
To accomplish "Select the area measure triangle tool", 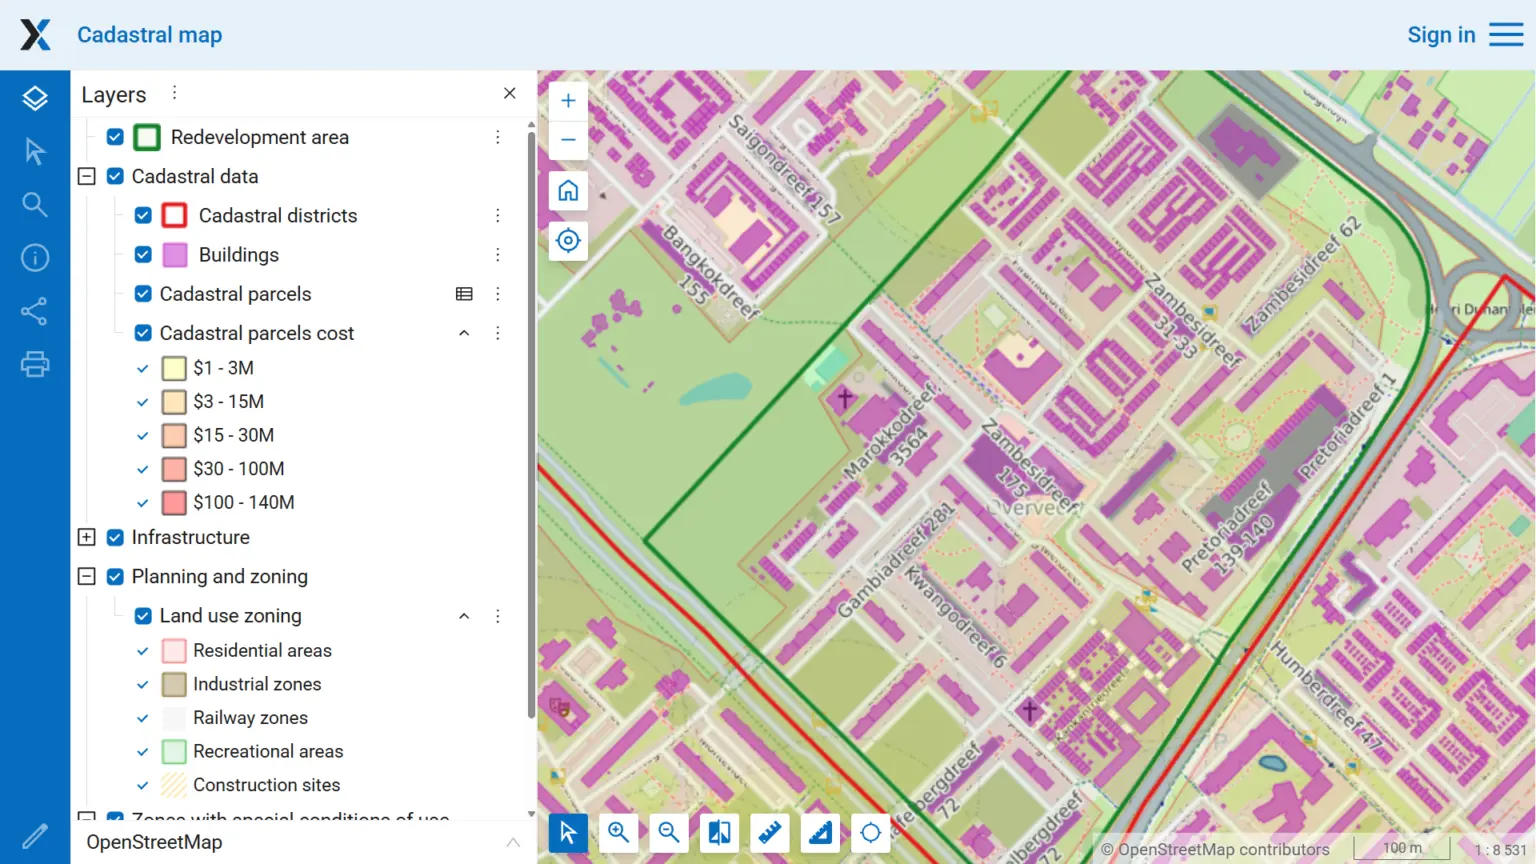I will [x=820, y=832].
